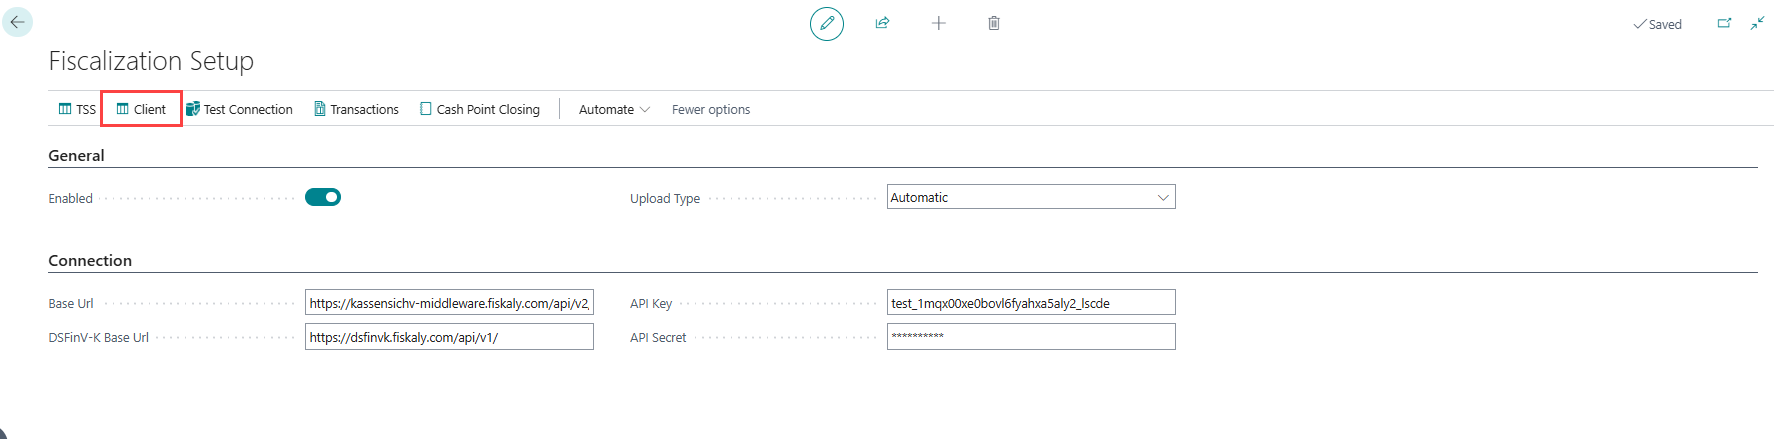This screenshot has width=1786, height=439.
Task: Click the plus new record icon
Action: coord(938,23)
